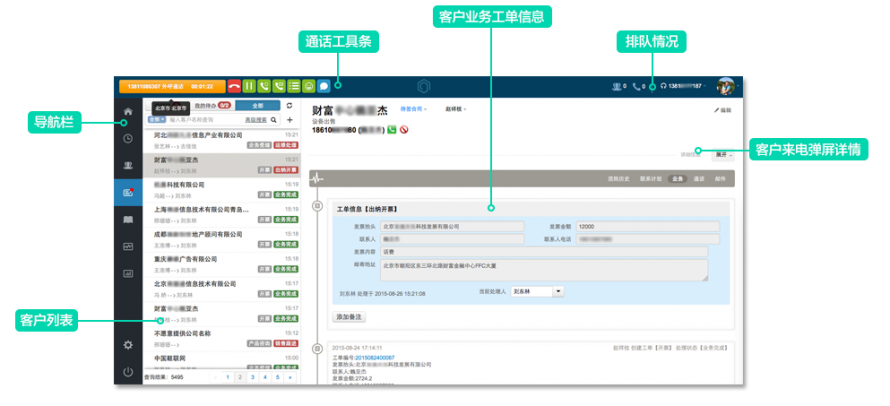890x406 pixels.
Task: Click the queue agents icon in top bar
Action: click(x=619, y=86)
